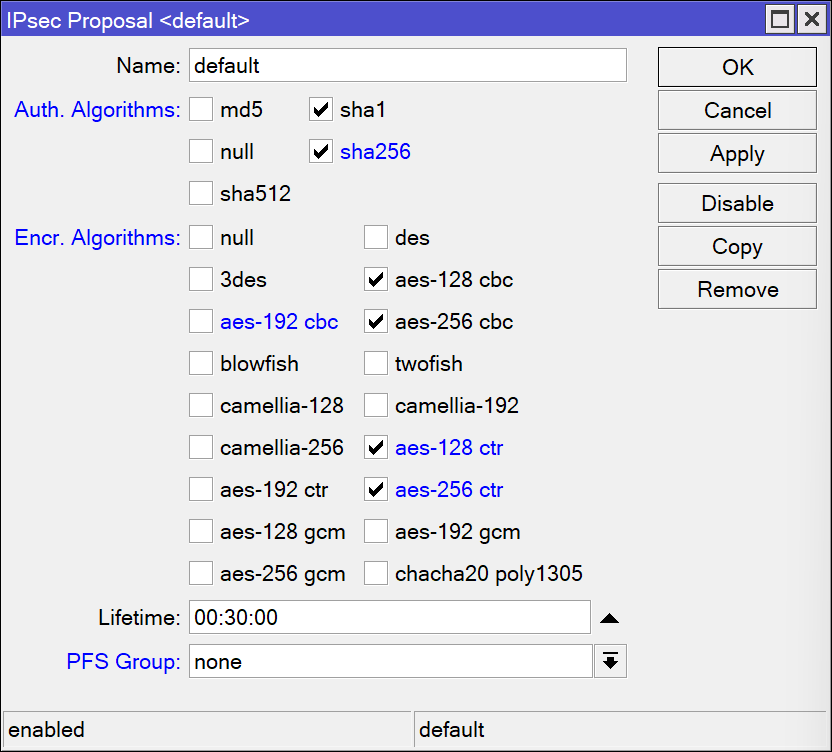The image size is (832, 752).
Task: Maximize the IPsec Proposal window
Action: [779, 20]
